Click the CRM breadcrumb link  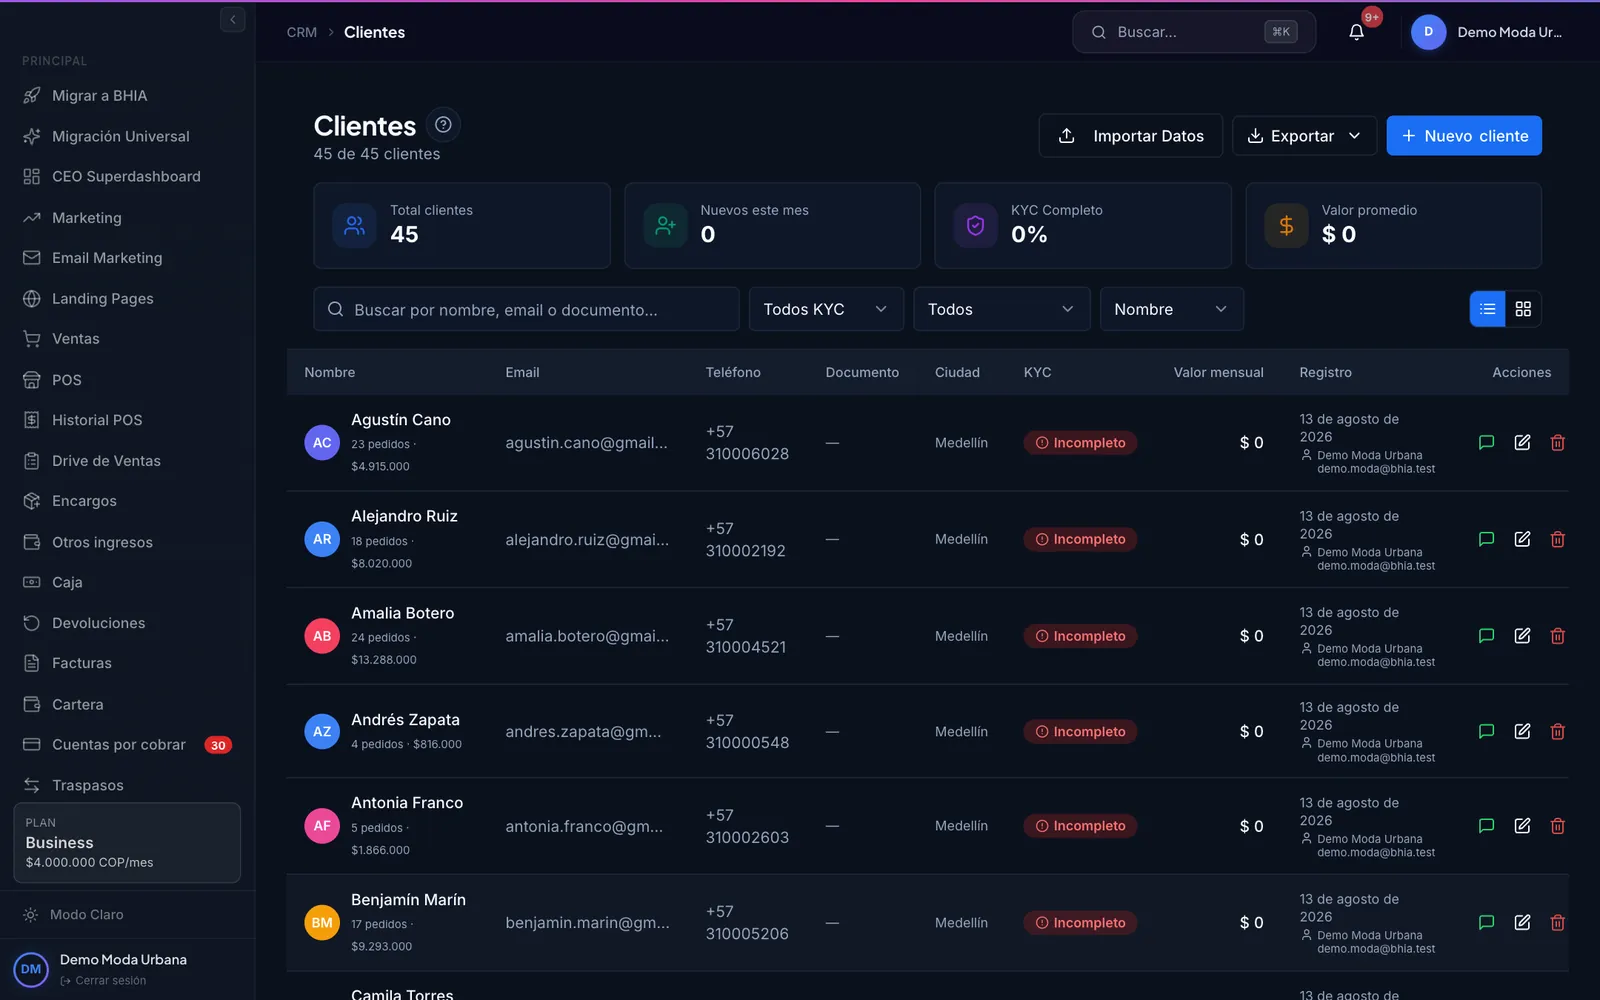(302, 32)
